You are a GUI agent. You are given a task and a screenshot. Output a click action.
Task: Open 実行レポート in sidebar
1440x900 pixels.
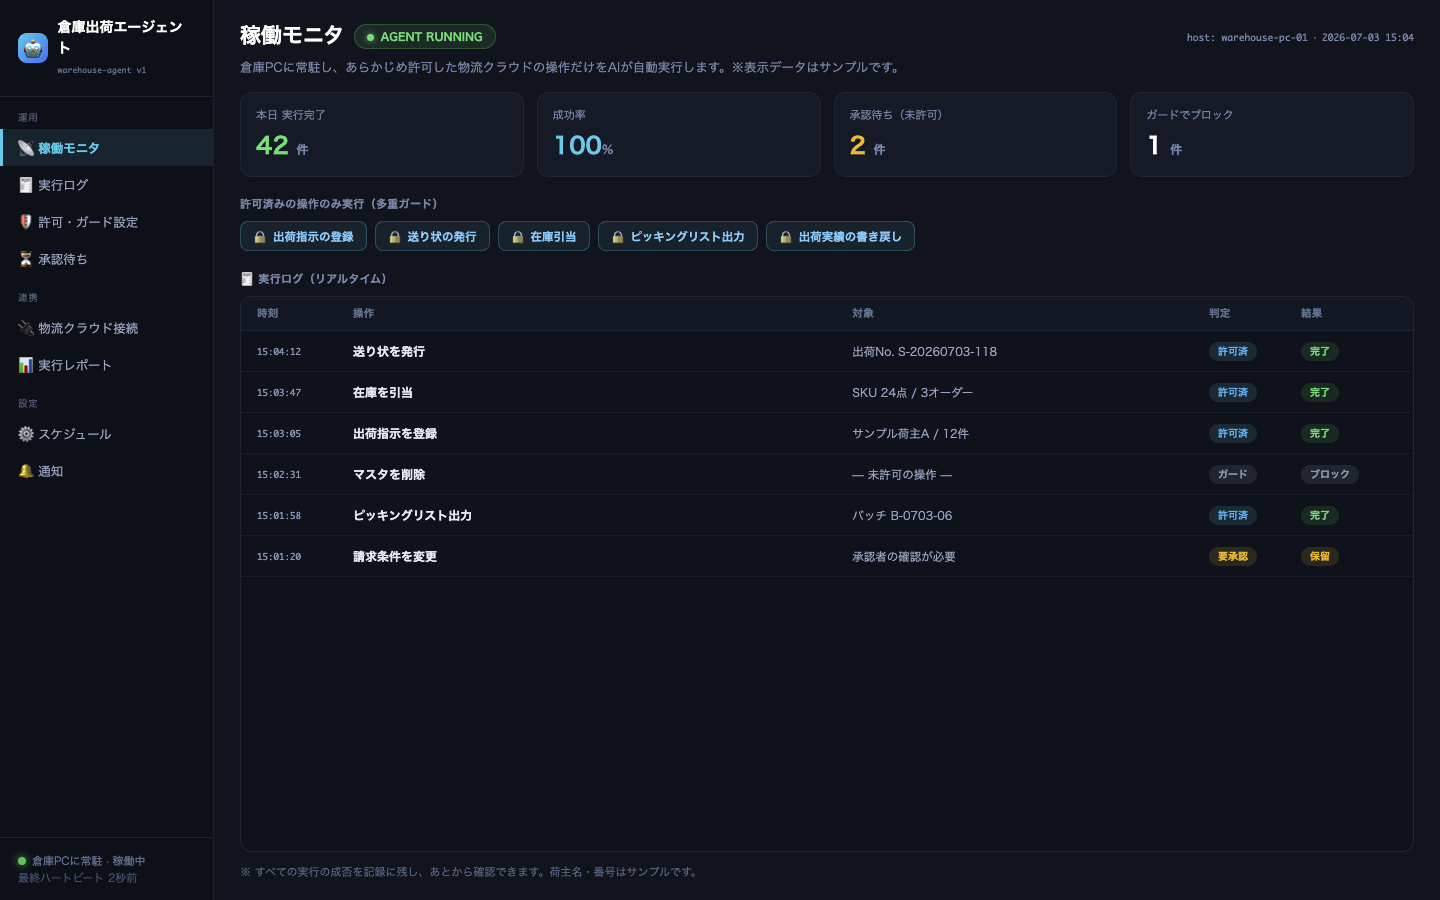(x=106, y=365)
